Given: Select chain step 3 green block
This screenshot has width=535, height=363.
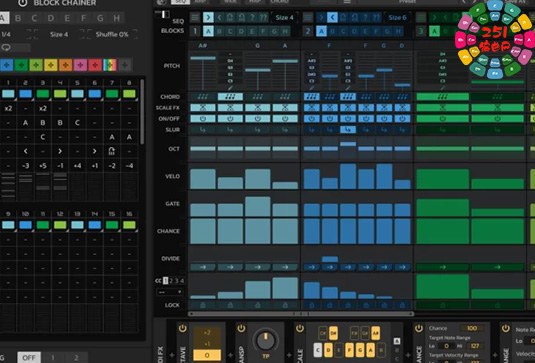Looking at the screenshot, I should coord(43,94).
